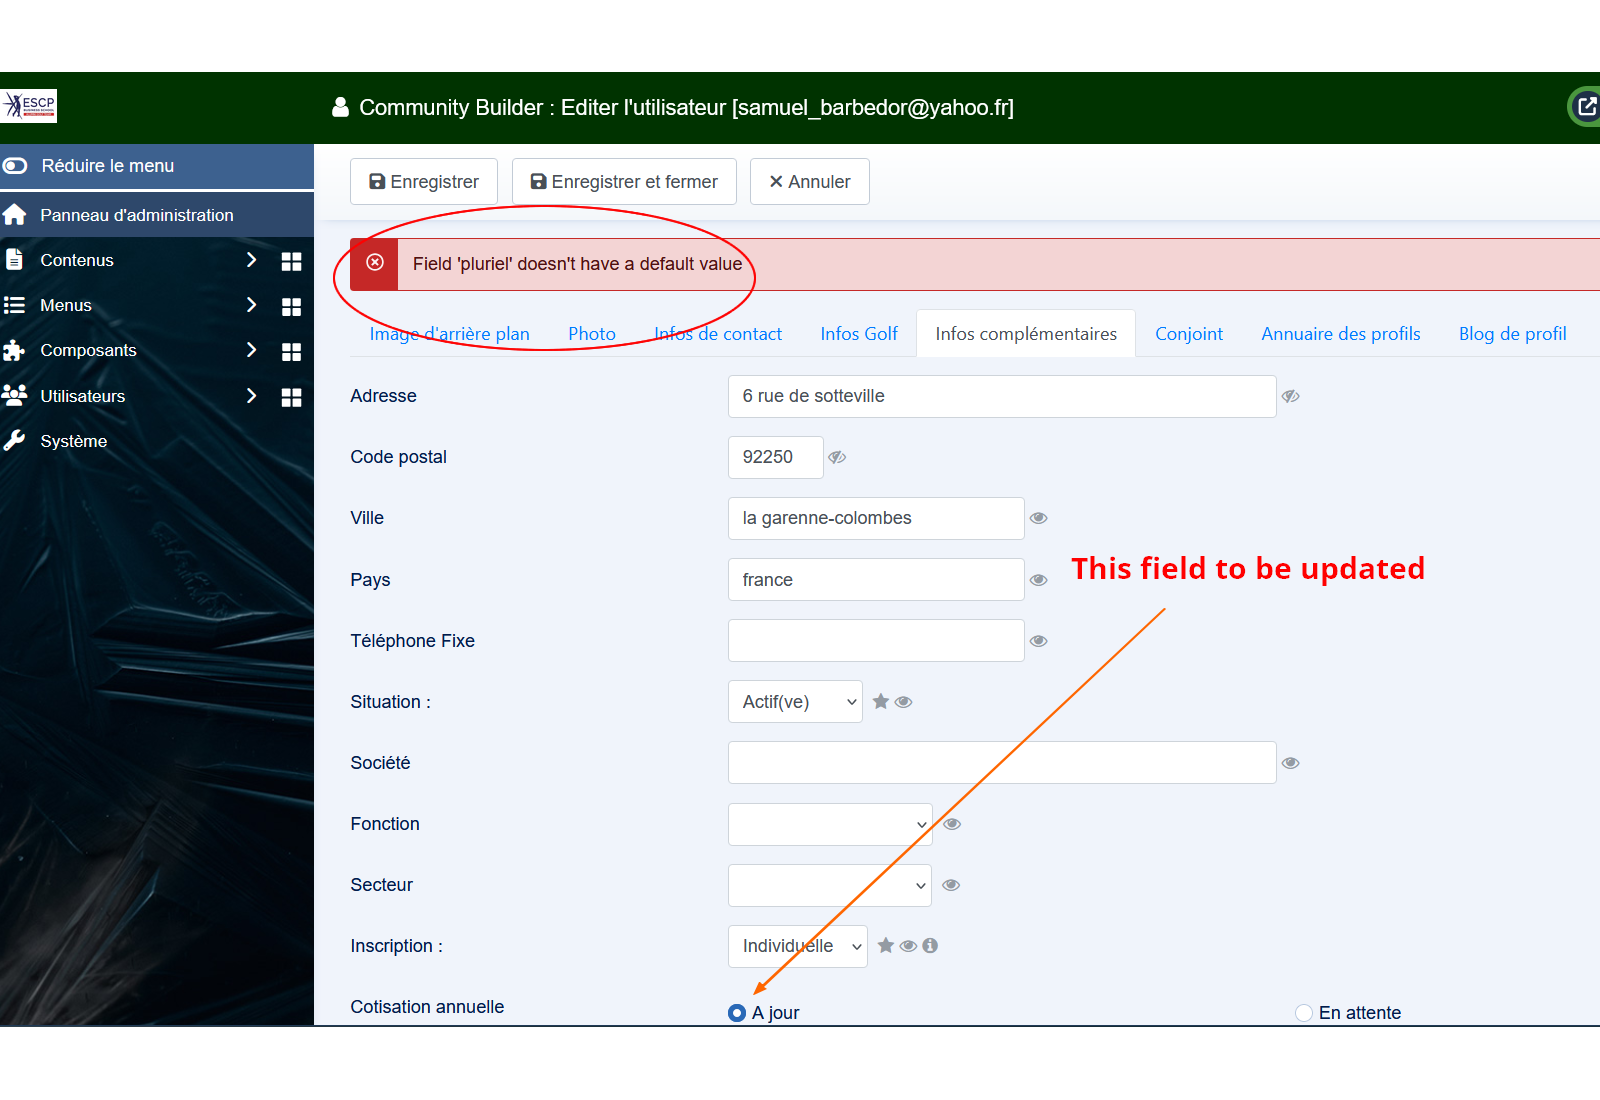Select the A jour radio button
This screenshot has width=1600, height=1100.
point(737,1013)
